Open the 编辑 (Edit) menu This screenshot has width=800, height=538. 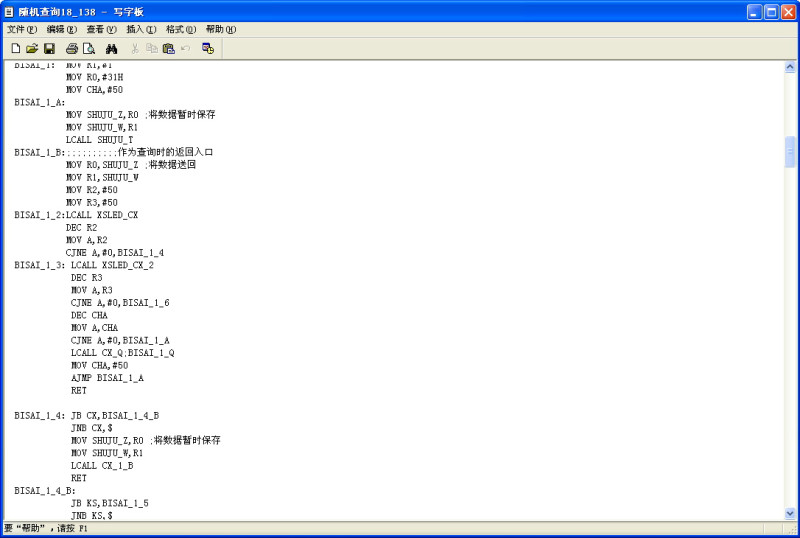[x=61, y=29]
